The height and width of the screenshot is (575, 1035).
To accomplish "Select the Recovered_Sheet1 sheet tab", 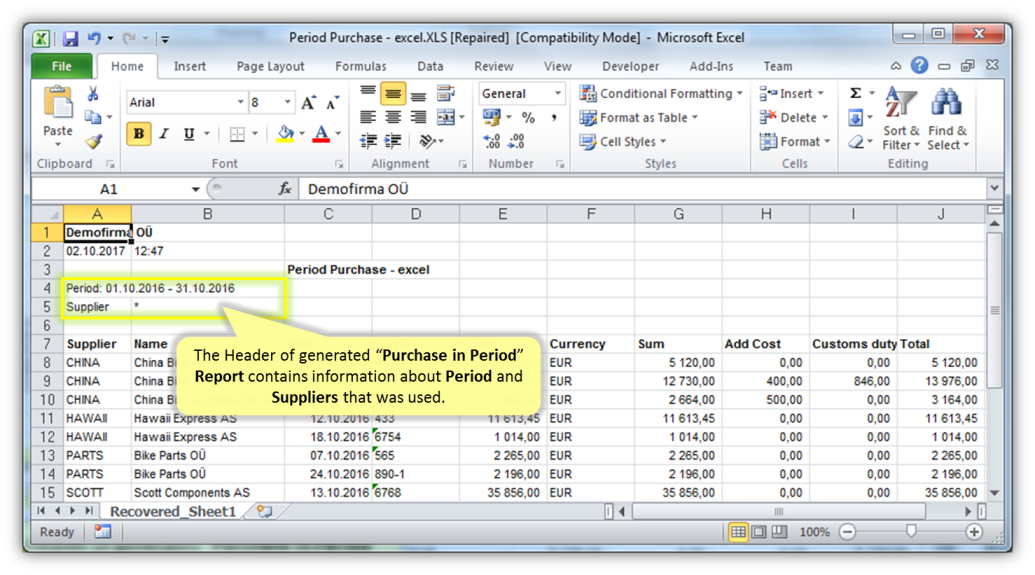I will click(173, 512).
